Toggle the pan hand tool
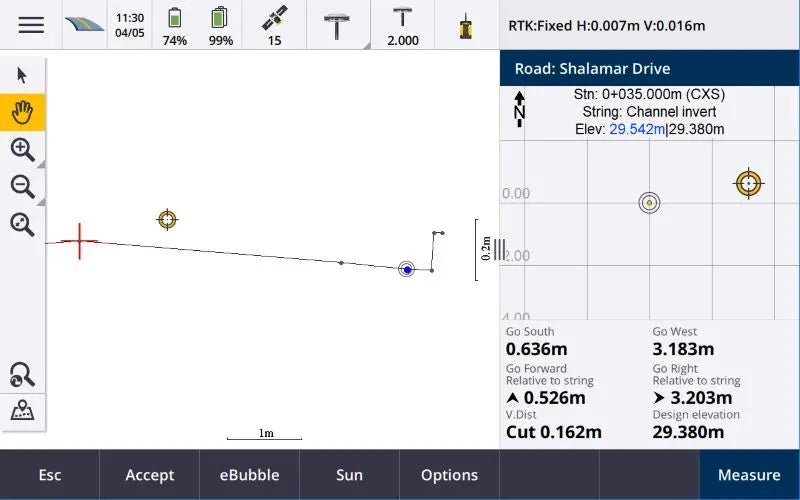 [22, 112]
